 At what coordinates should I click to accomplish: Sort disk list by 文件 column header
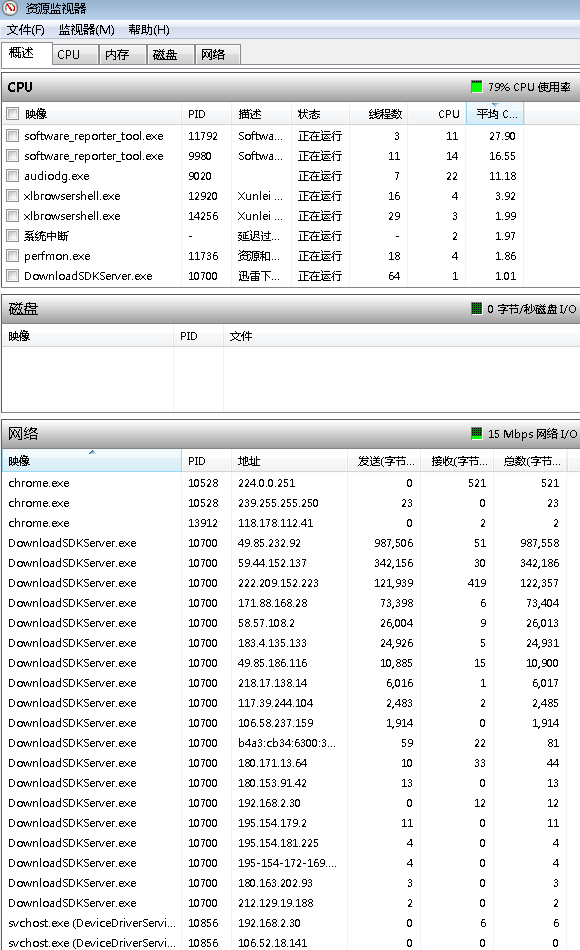[402, 336]
